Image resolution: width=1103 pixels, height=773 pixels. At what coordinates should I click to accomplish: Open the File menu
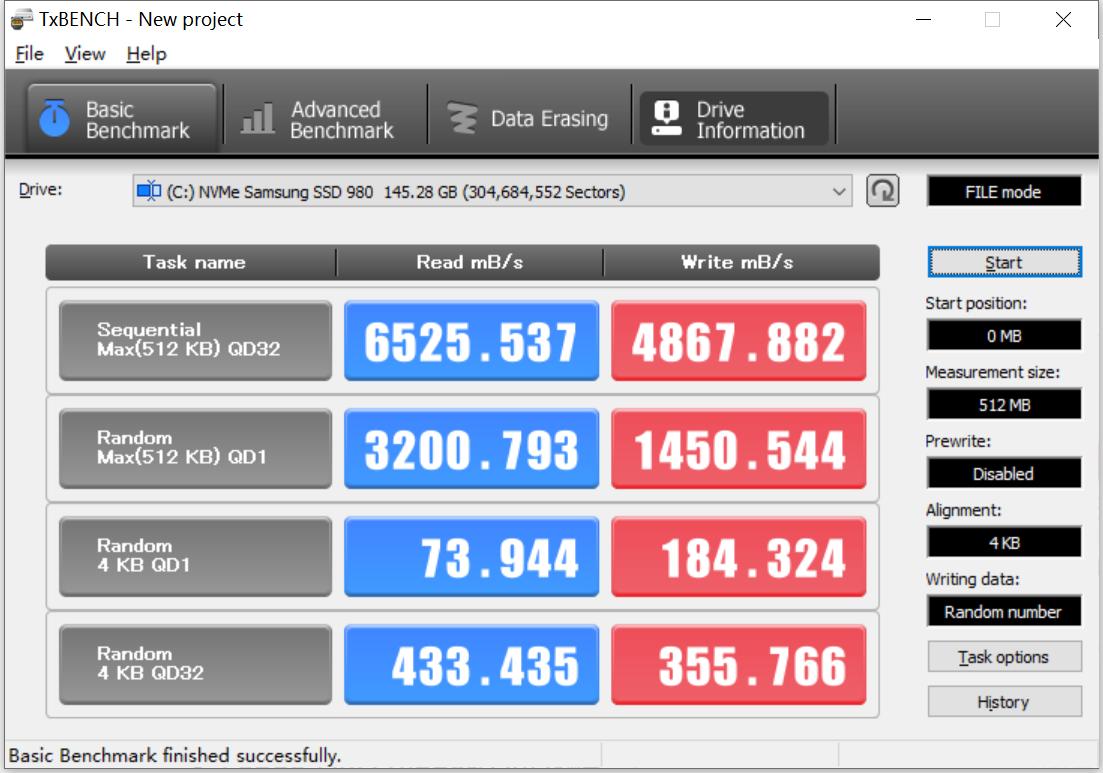point(27,54)
